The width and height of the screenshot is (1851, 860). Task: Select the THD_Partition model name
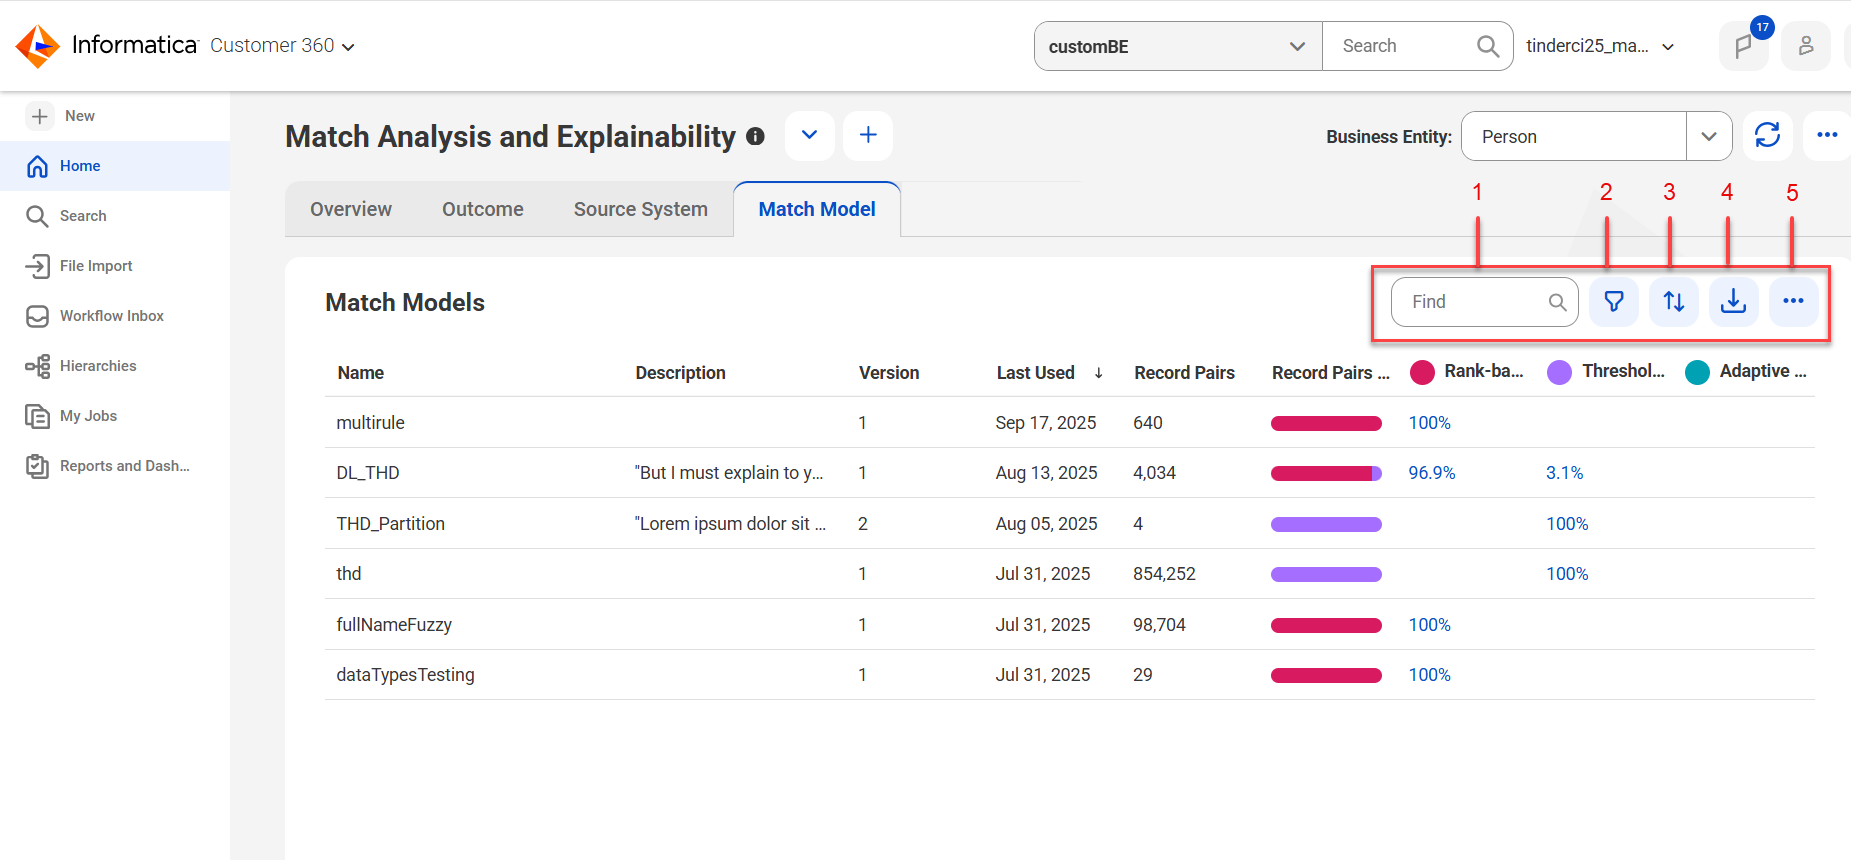pos(391,524)
